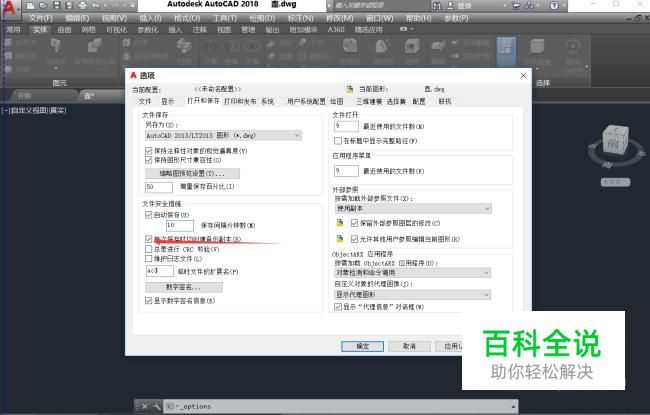Enable 总是进行 CRC 校验 checkbox
This screenshot has width=650, height=415.
click(148, 249)
